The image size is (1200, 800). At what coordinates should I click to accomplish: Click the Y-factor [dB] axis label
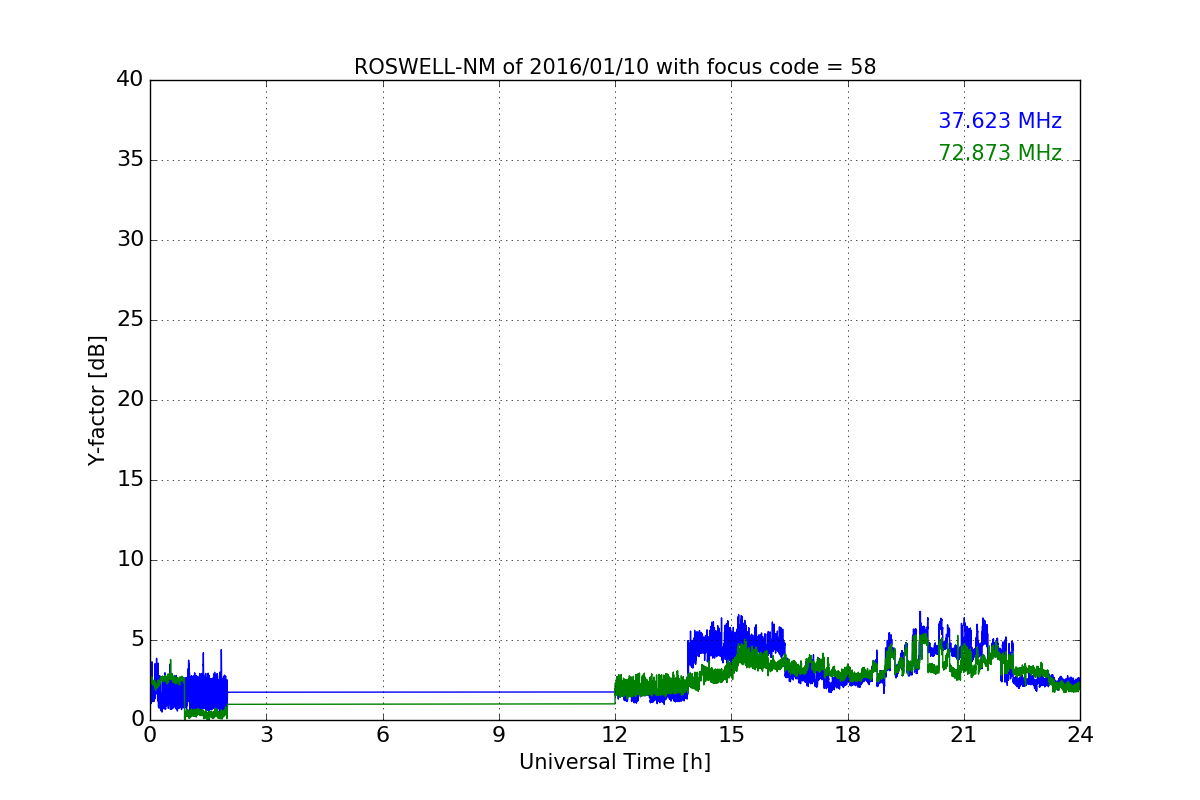(x=97, y=400)
